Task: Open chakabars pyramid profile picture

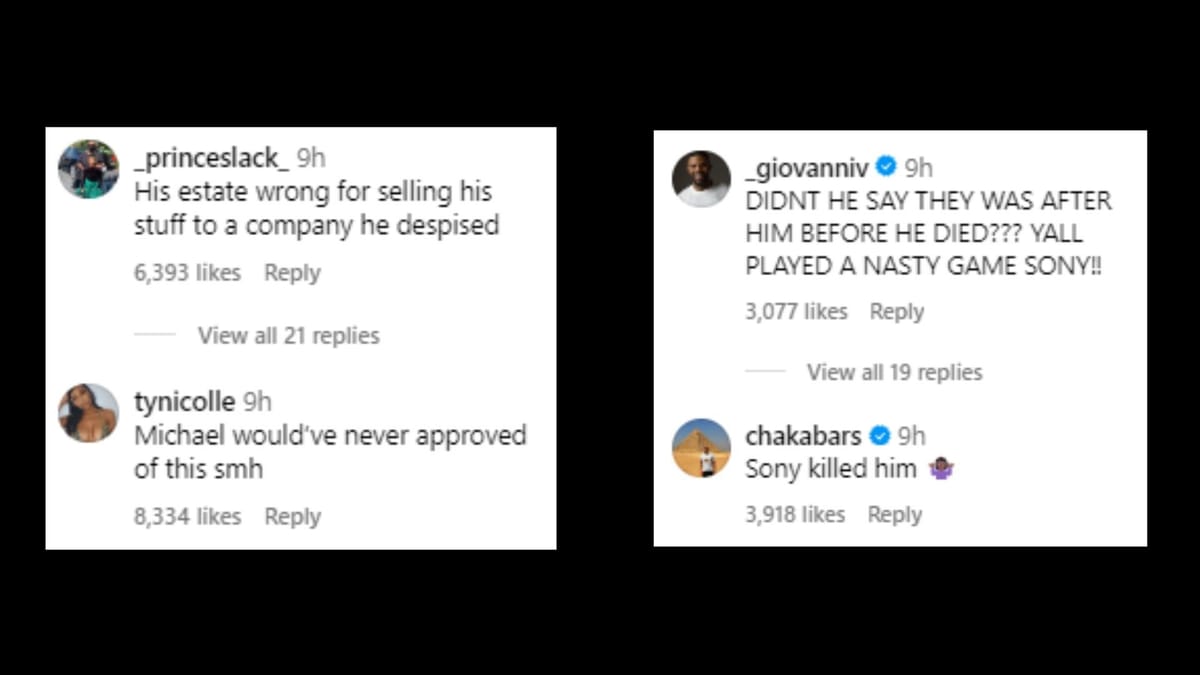Action: [x=701, y=447]
